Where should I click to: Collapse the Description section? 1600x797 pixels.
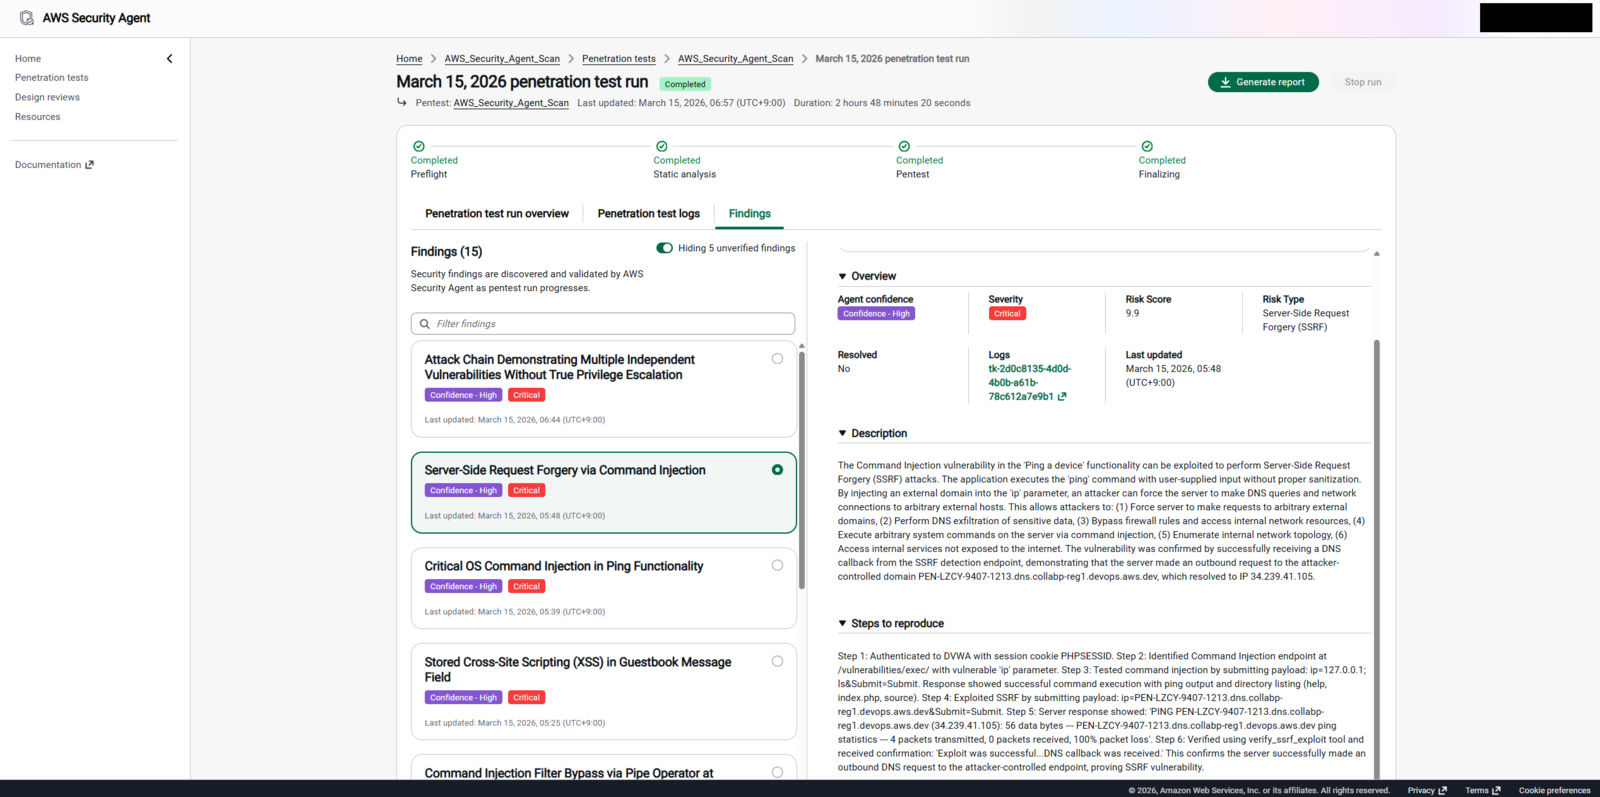[x=842, y=433]
